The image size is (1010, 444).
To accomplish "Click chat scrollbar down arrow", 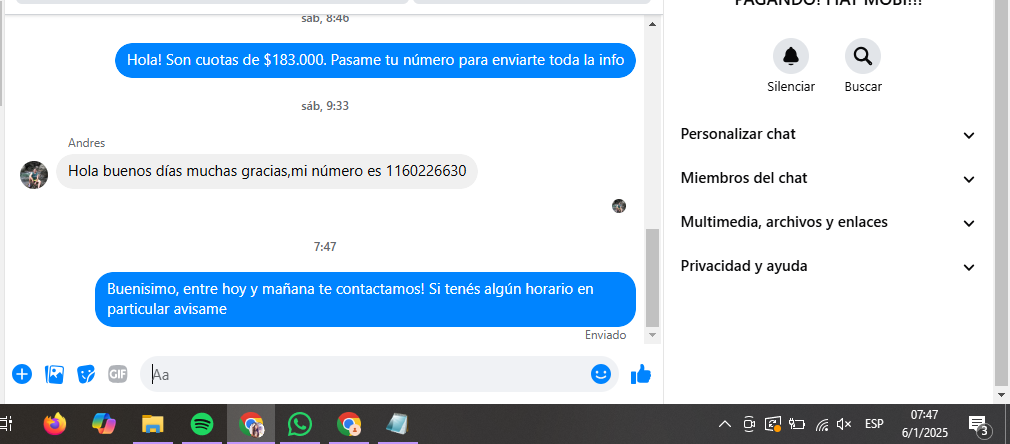I will (x=652, y=335).
